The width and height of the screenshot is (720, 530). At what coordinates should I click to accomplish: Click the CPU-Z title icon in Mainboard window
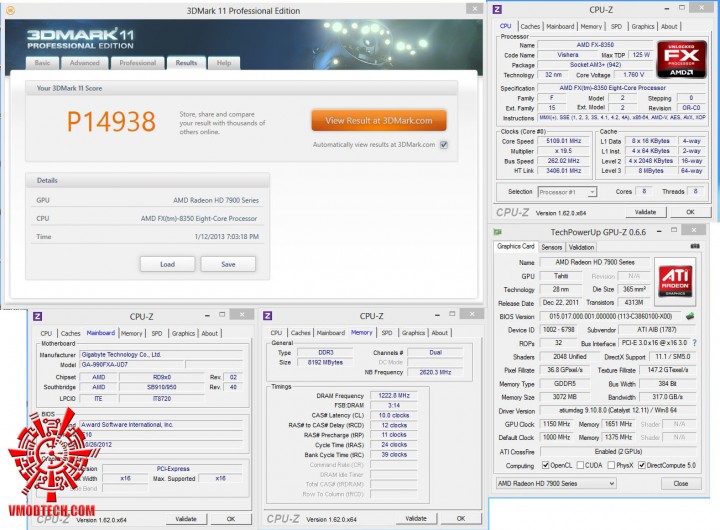tap(38, 316)
